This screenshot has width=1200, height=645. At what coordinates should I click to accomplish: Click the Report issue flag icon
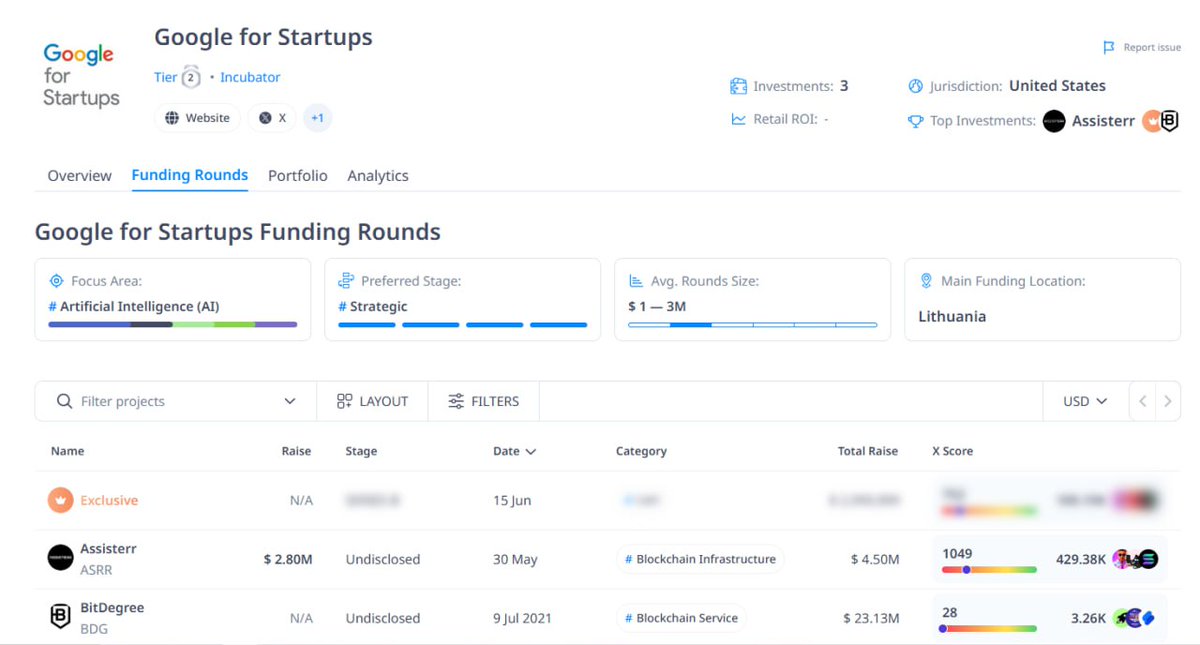1109,47
